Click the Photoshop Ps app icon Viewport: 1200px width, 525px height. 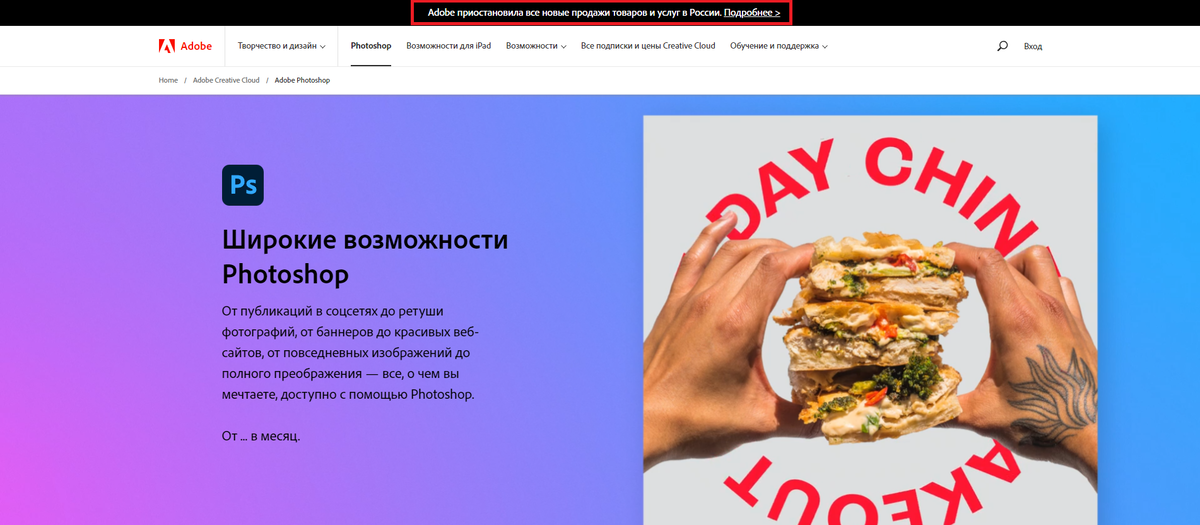click(x=243, y=185)
